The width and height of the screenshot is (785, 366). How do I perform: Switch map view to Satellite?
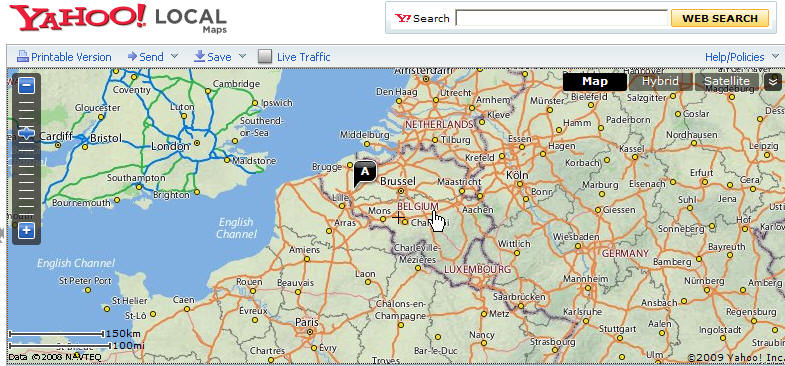(x=727, y=82)
